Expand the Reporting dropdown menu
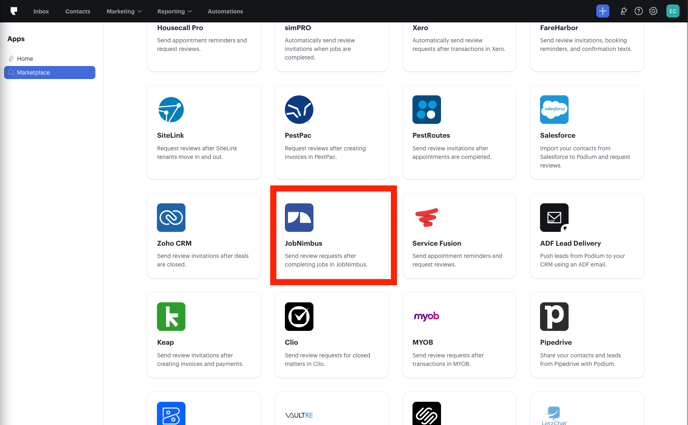The height and width of the screenshot is (425, 688). 174,11
